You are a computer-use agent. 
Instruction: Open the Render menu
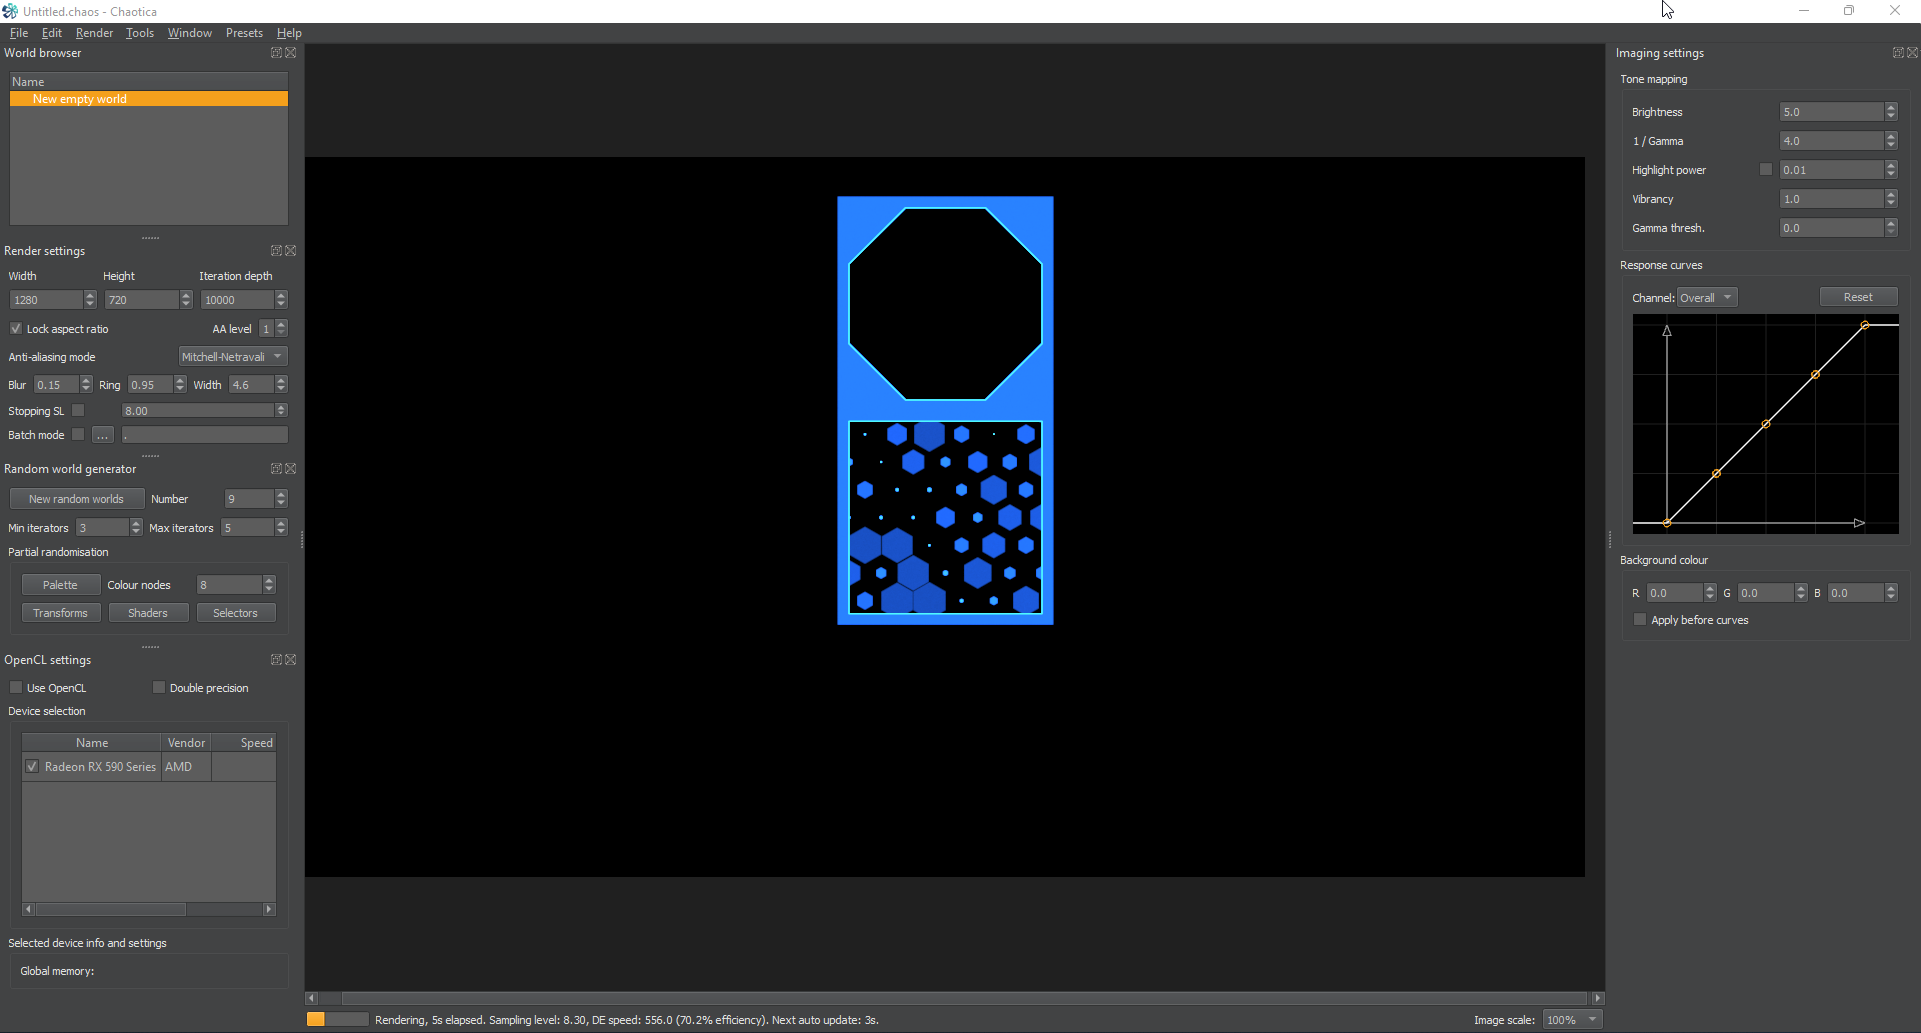point(94,33)
